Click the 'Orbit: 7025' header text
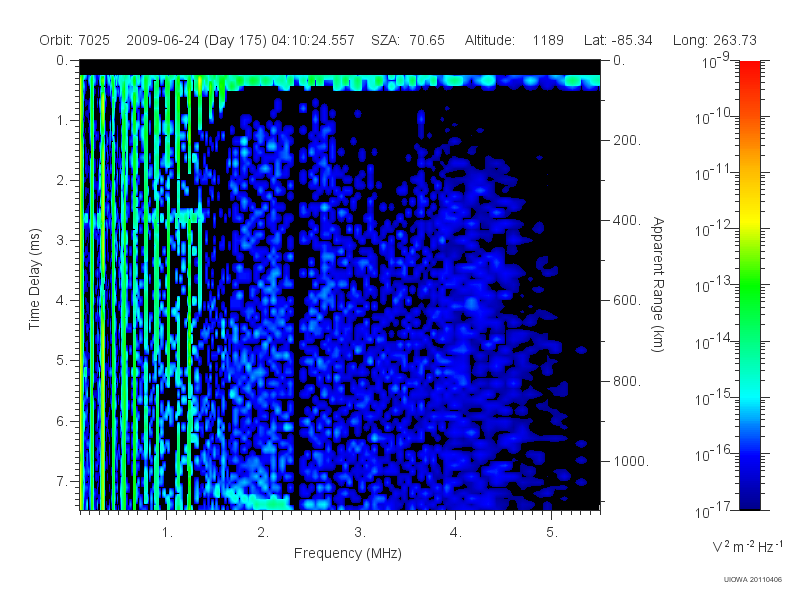 click(x=74, y=40)
